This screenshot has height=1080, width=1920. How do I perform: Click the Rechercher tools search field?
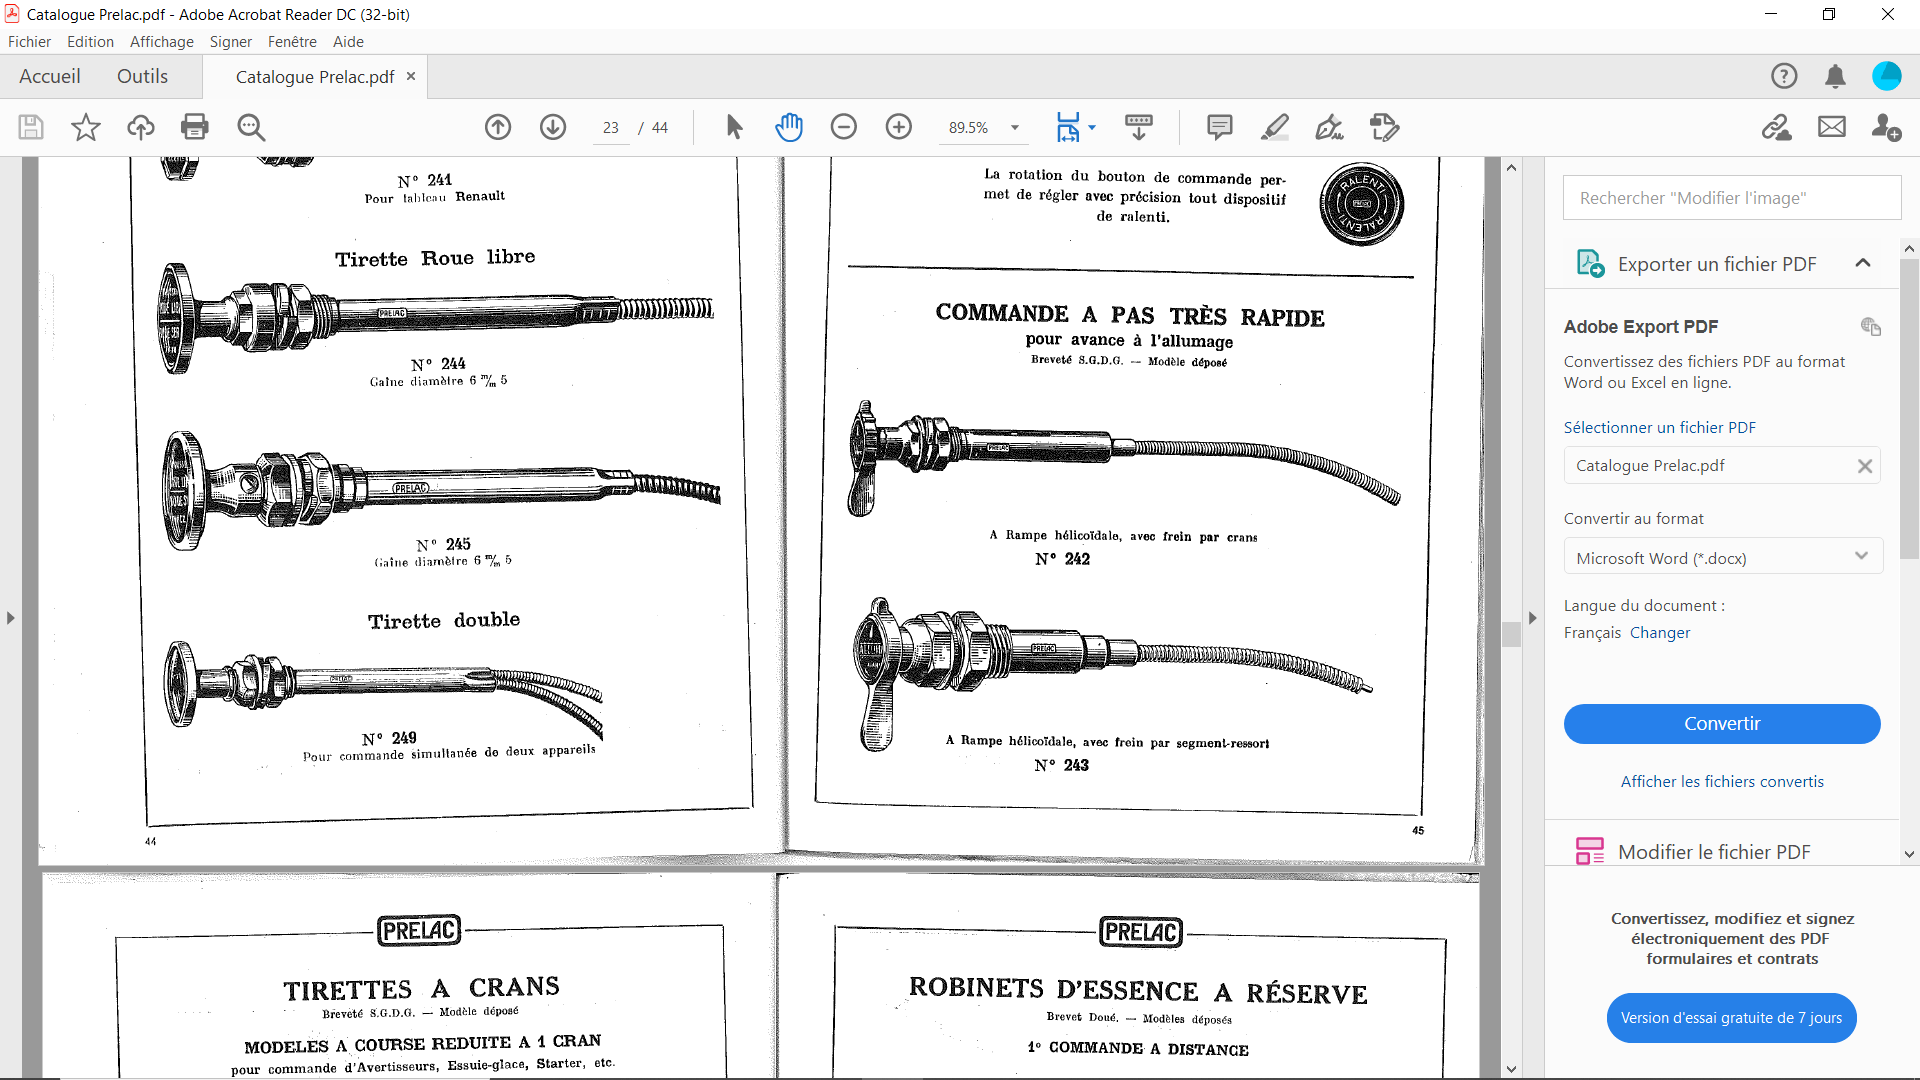click(1731, 198)
